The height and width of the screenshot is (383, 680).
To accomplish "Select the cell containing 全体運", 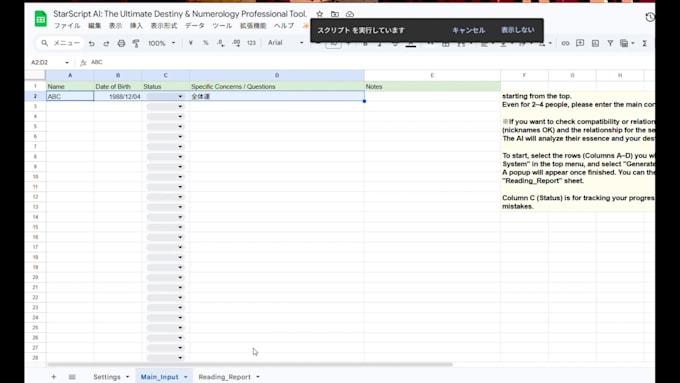I will tap(277, 96).
